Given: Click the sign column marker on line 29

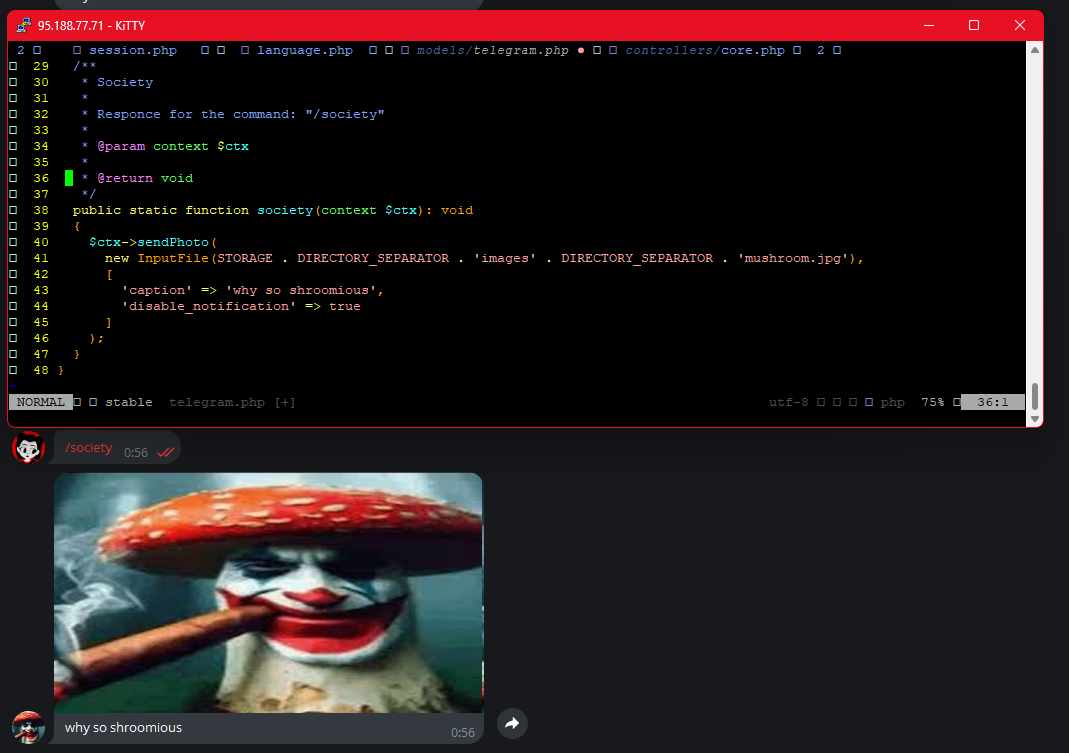Looking at the screenshot, I should tap(13, 66).
